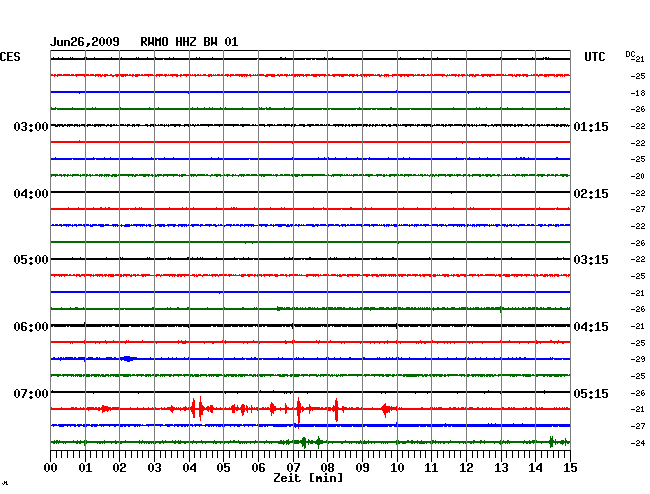Click the CES timezone header
Screen dimensions: 650x494
(x=10, y=57)
